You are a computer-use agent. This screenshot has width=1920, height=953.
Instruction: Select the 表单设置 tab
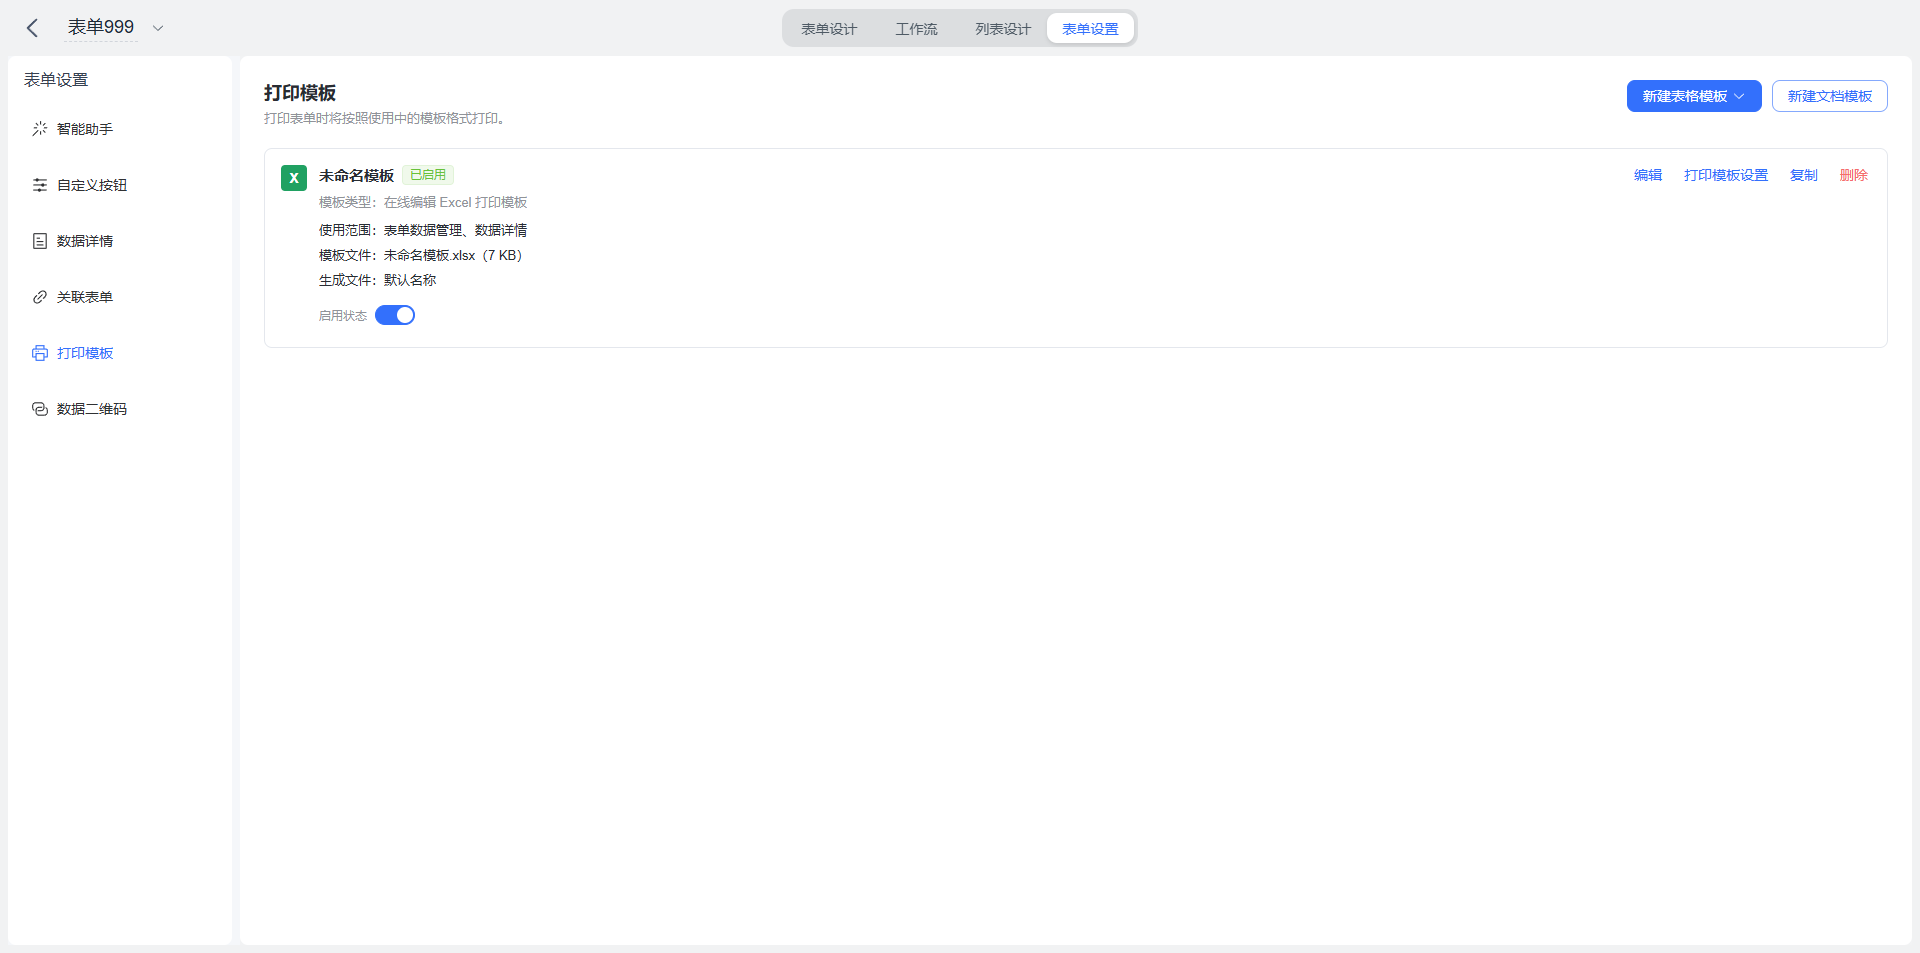coord(1090,29)
